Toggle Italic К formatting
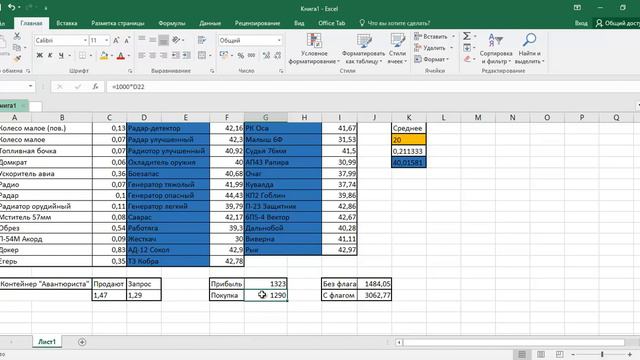Viewport: 640px width, 360px height. [x=50, y=56]
